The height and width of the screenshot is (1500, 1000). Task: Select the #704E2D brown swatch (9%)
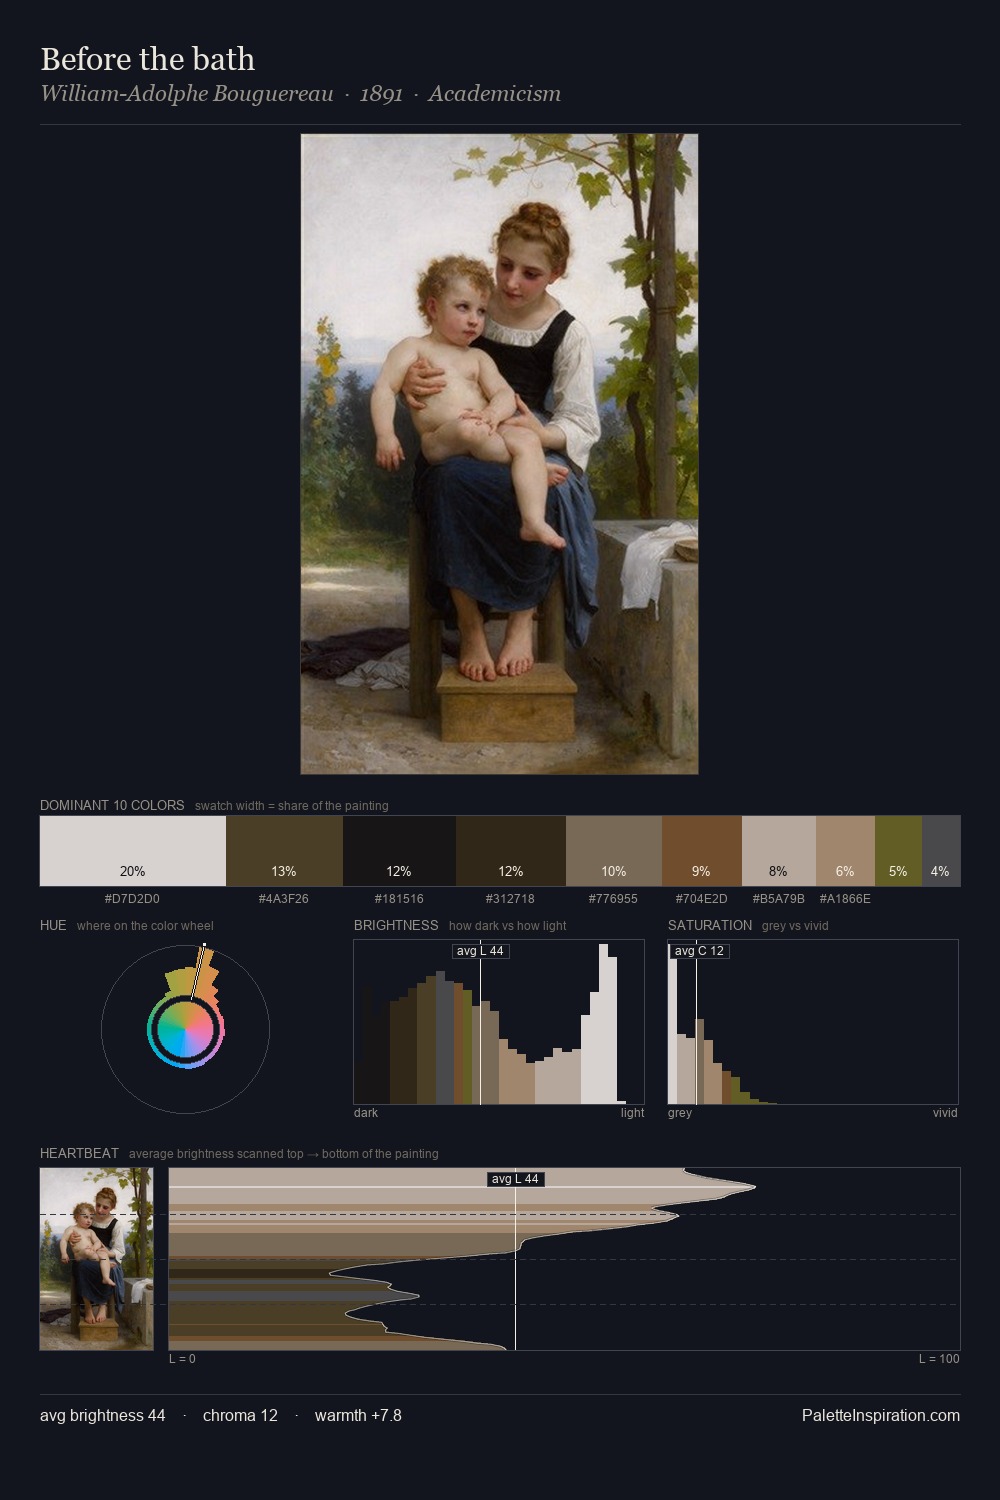coord(702,851)
